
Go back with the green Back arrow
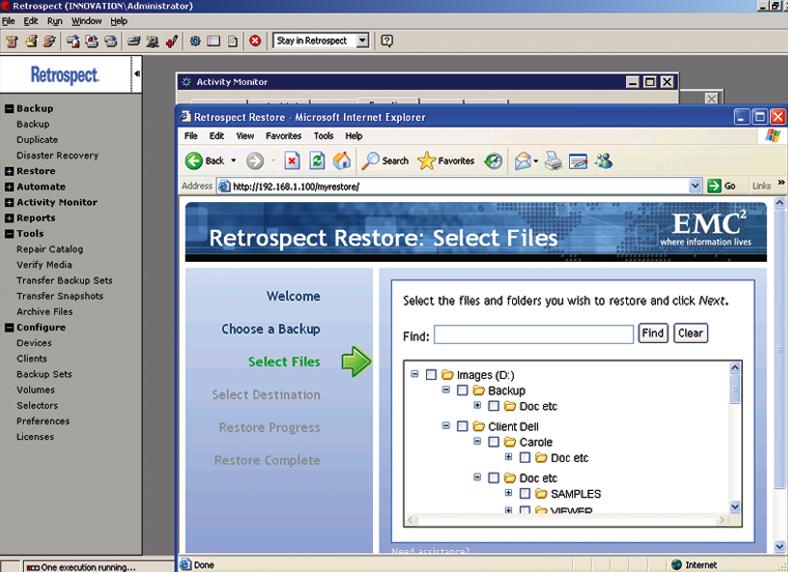point(194,161)
